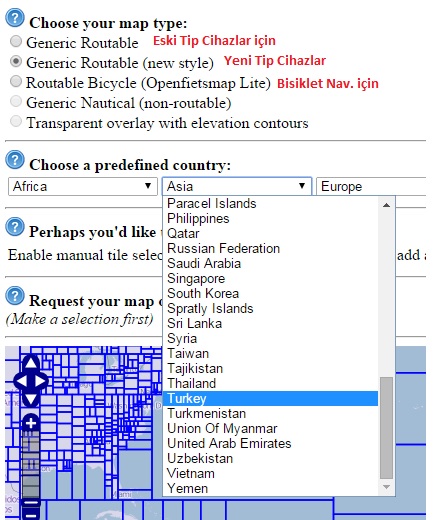Screen dimensions: 436x520
Task: Select Generic Routable (new style) option
Action: click(16, 61)
